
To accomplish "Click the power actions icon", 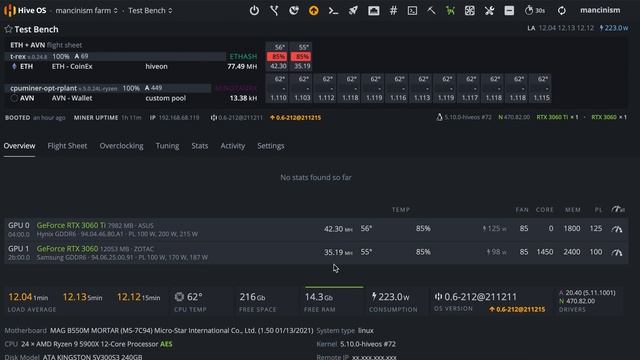I will pos(254,10).
